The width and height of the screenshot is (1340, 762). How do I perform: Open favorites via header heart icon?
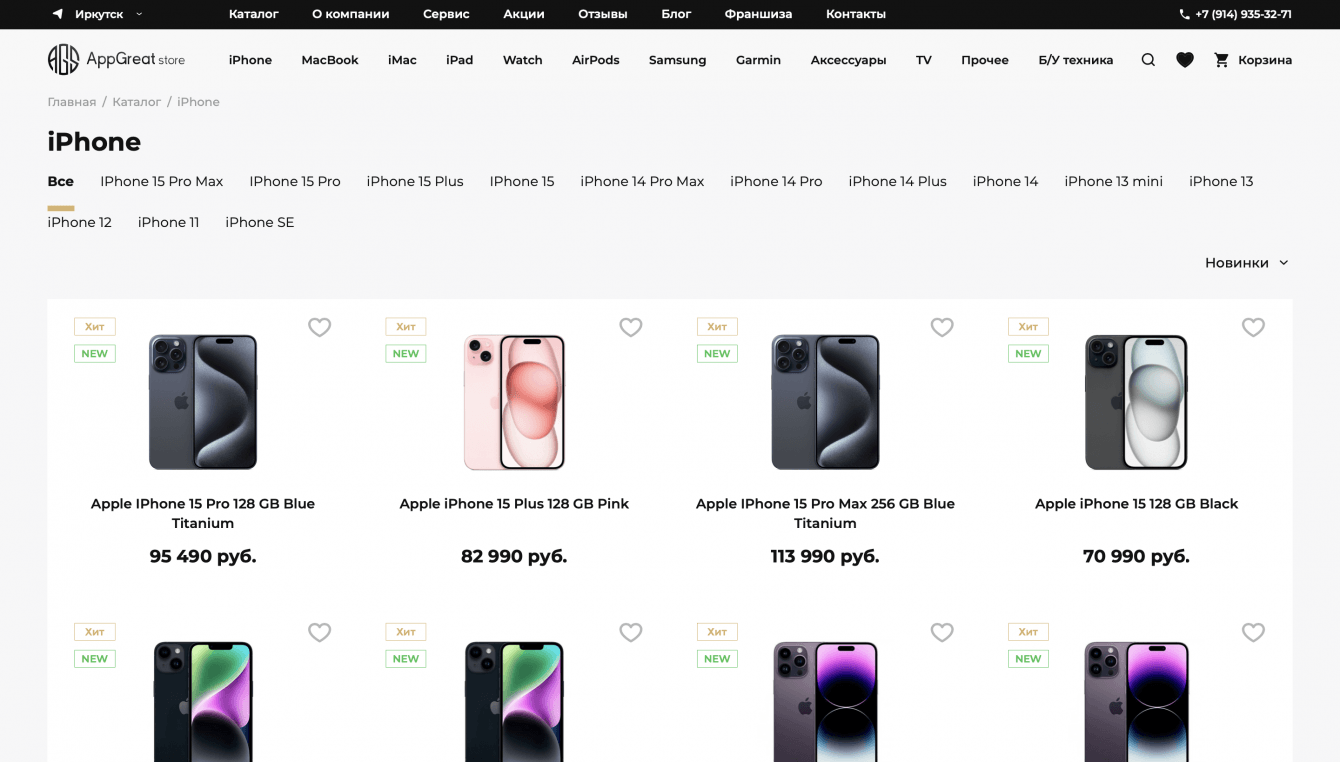1185,60
